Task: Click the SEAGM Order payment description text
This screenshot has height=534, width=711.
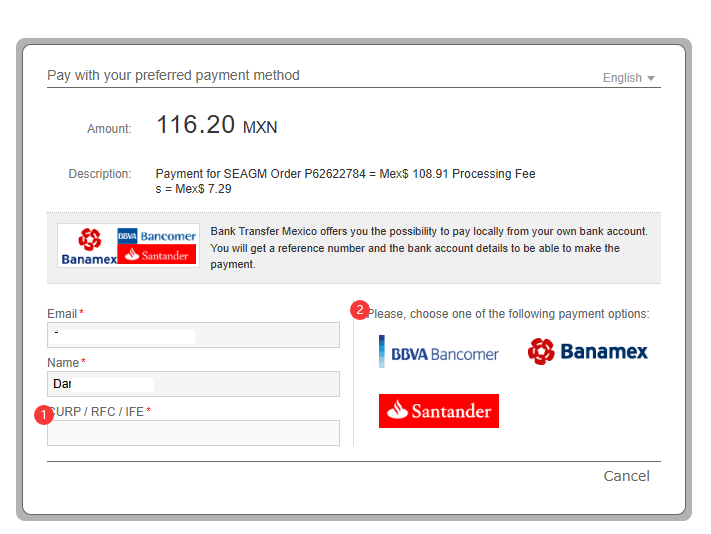Action: tap(345, 181)
